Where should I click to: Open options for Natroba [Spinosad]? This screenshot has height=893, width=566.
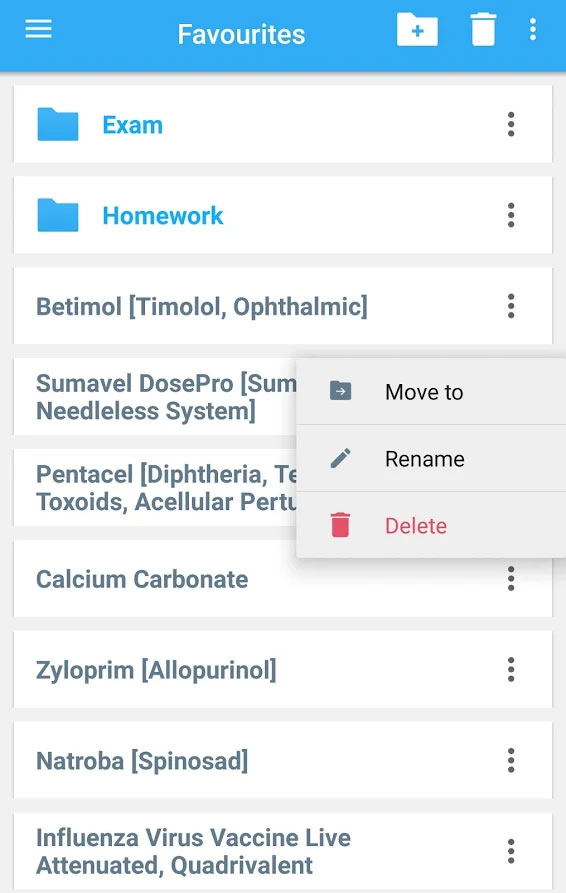click(511, 760)
